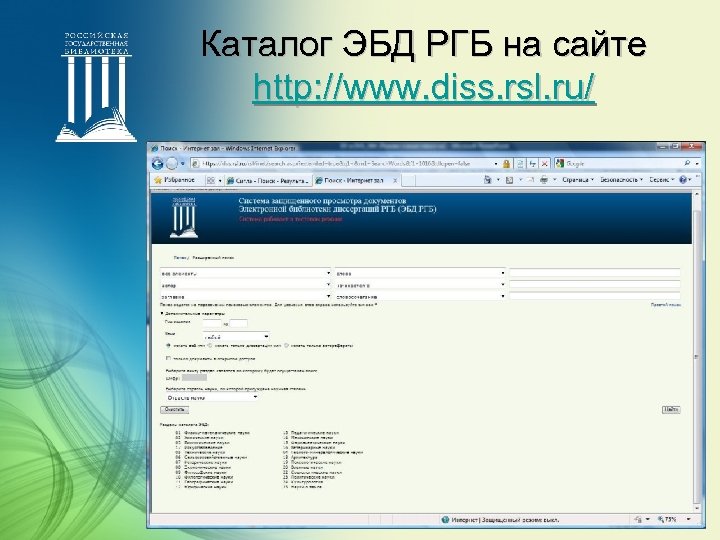720x540 pixels.
Task: Select 'искать только авторефераты' radio button
Action: [287, 345]
